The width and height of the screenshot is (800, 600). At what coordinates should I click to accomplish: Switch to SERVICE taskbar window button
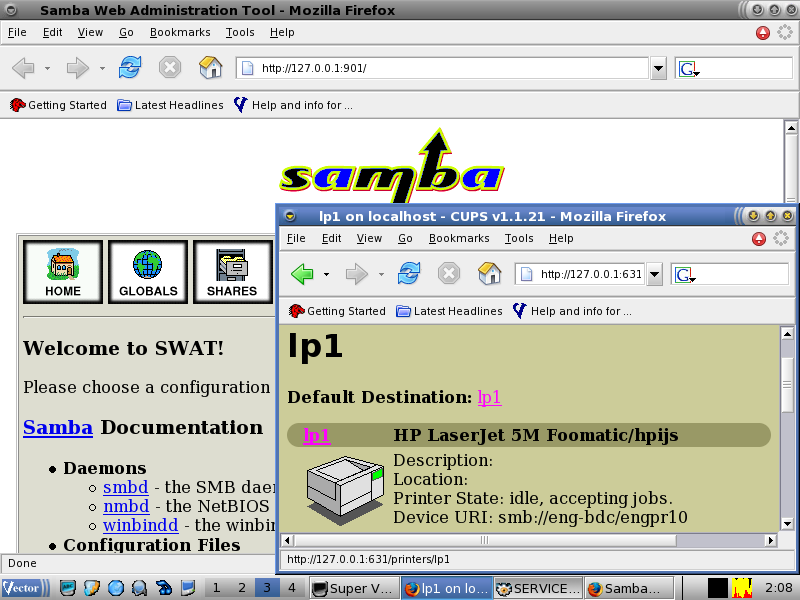538,588
